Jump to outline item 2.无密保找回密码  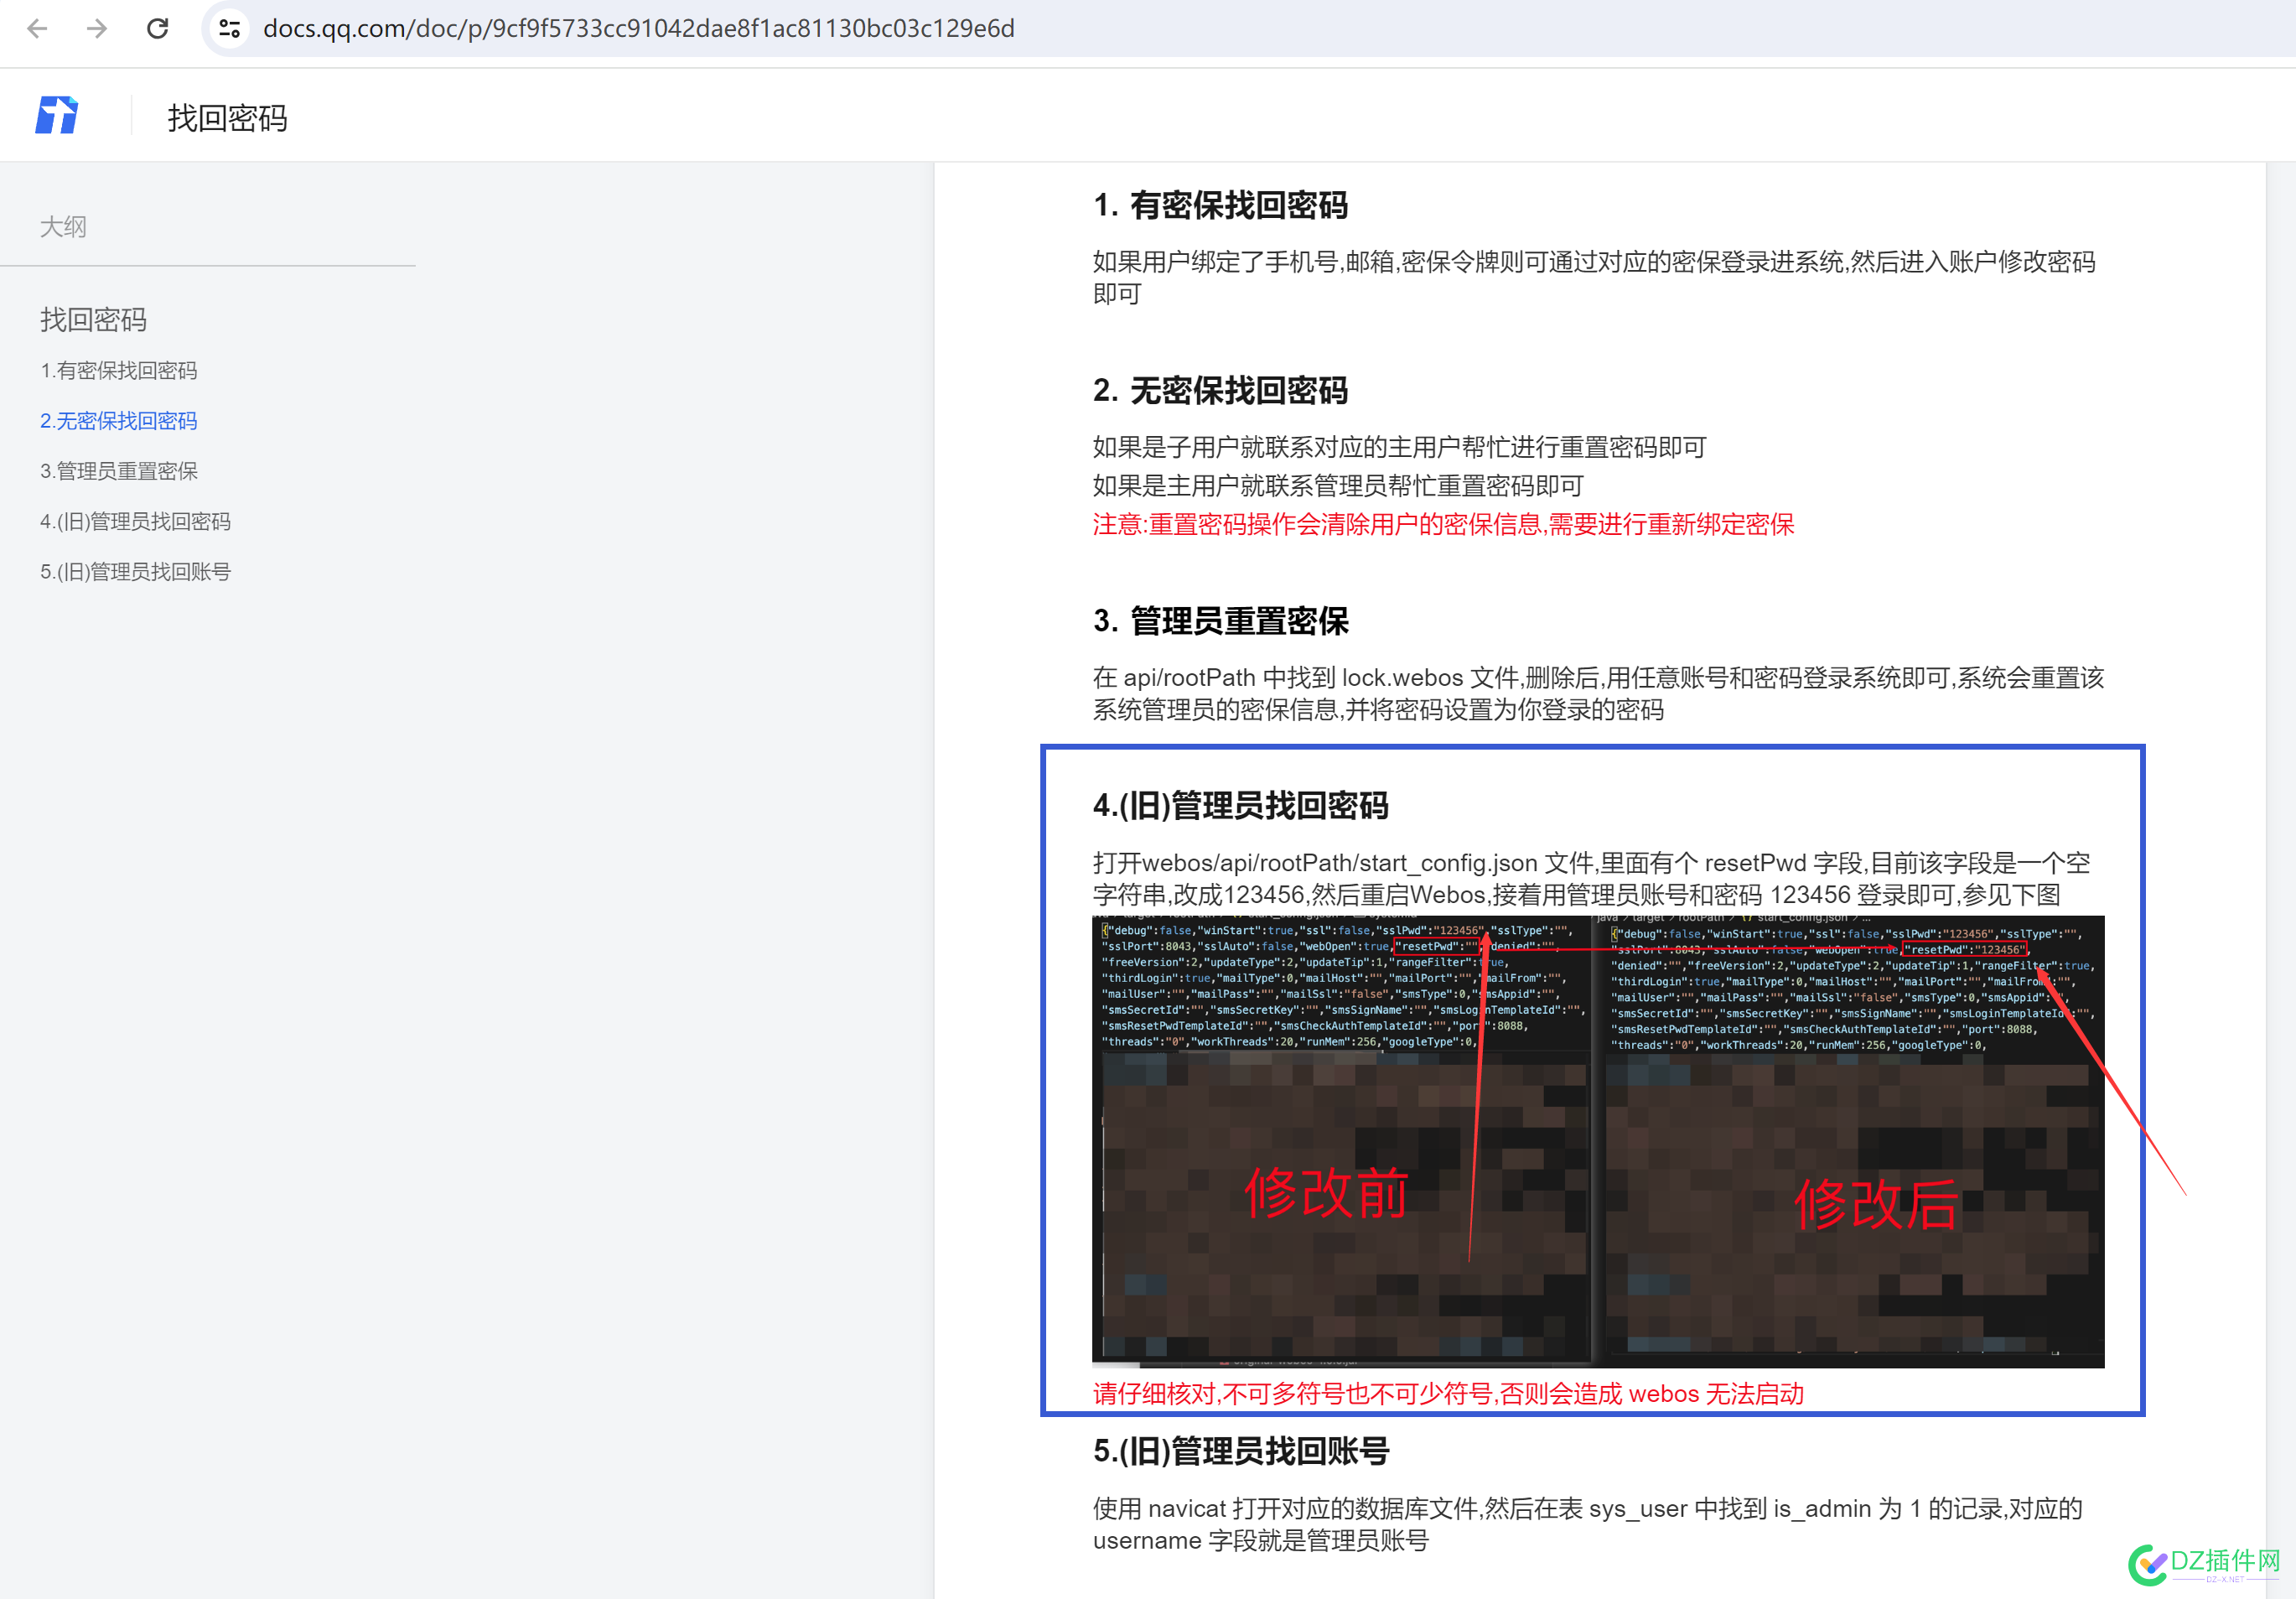coord(118,421)
